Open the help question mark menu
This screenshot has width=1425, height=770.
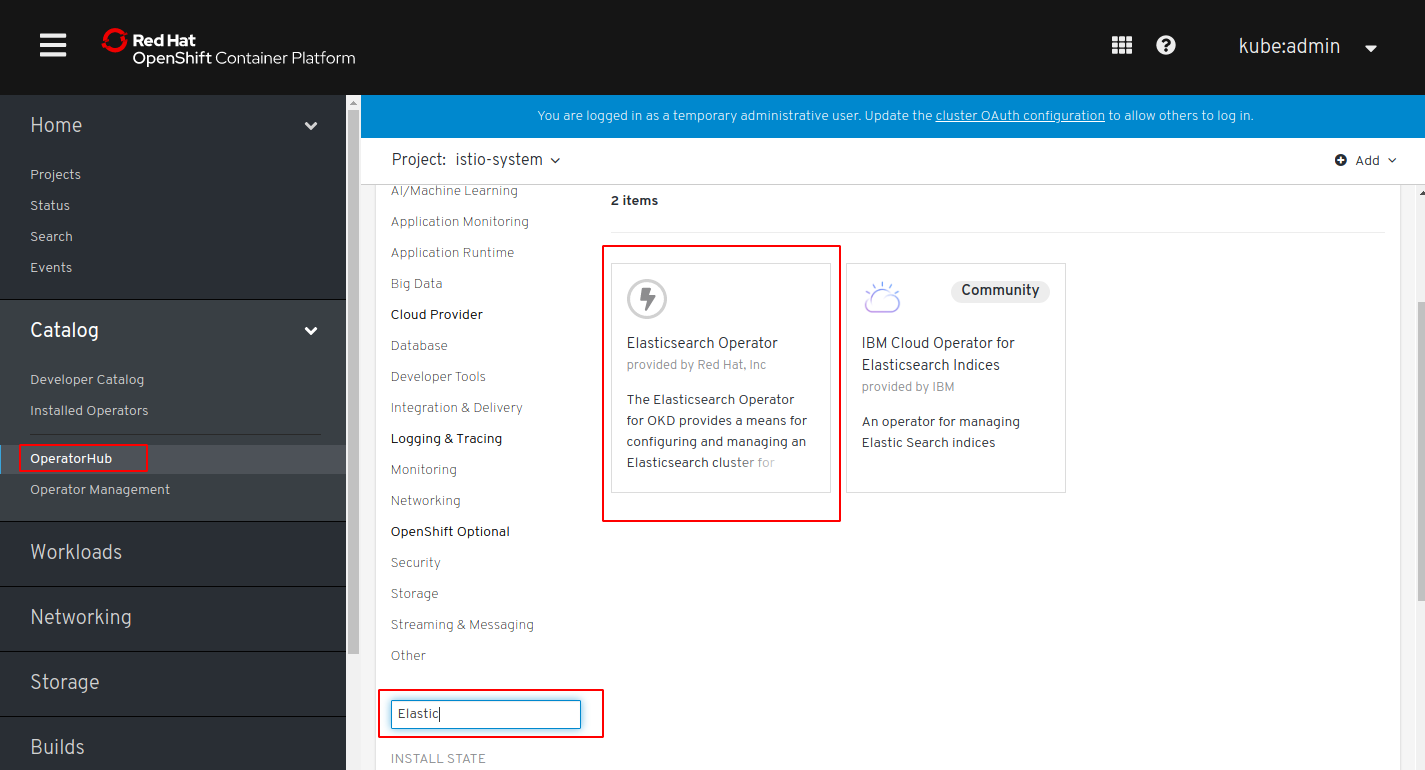[1166, 45]
